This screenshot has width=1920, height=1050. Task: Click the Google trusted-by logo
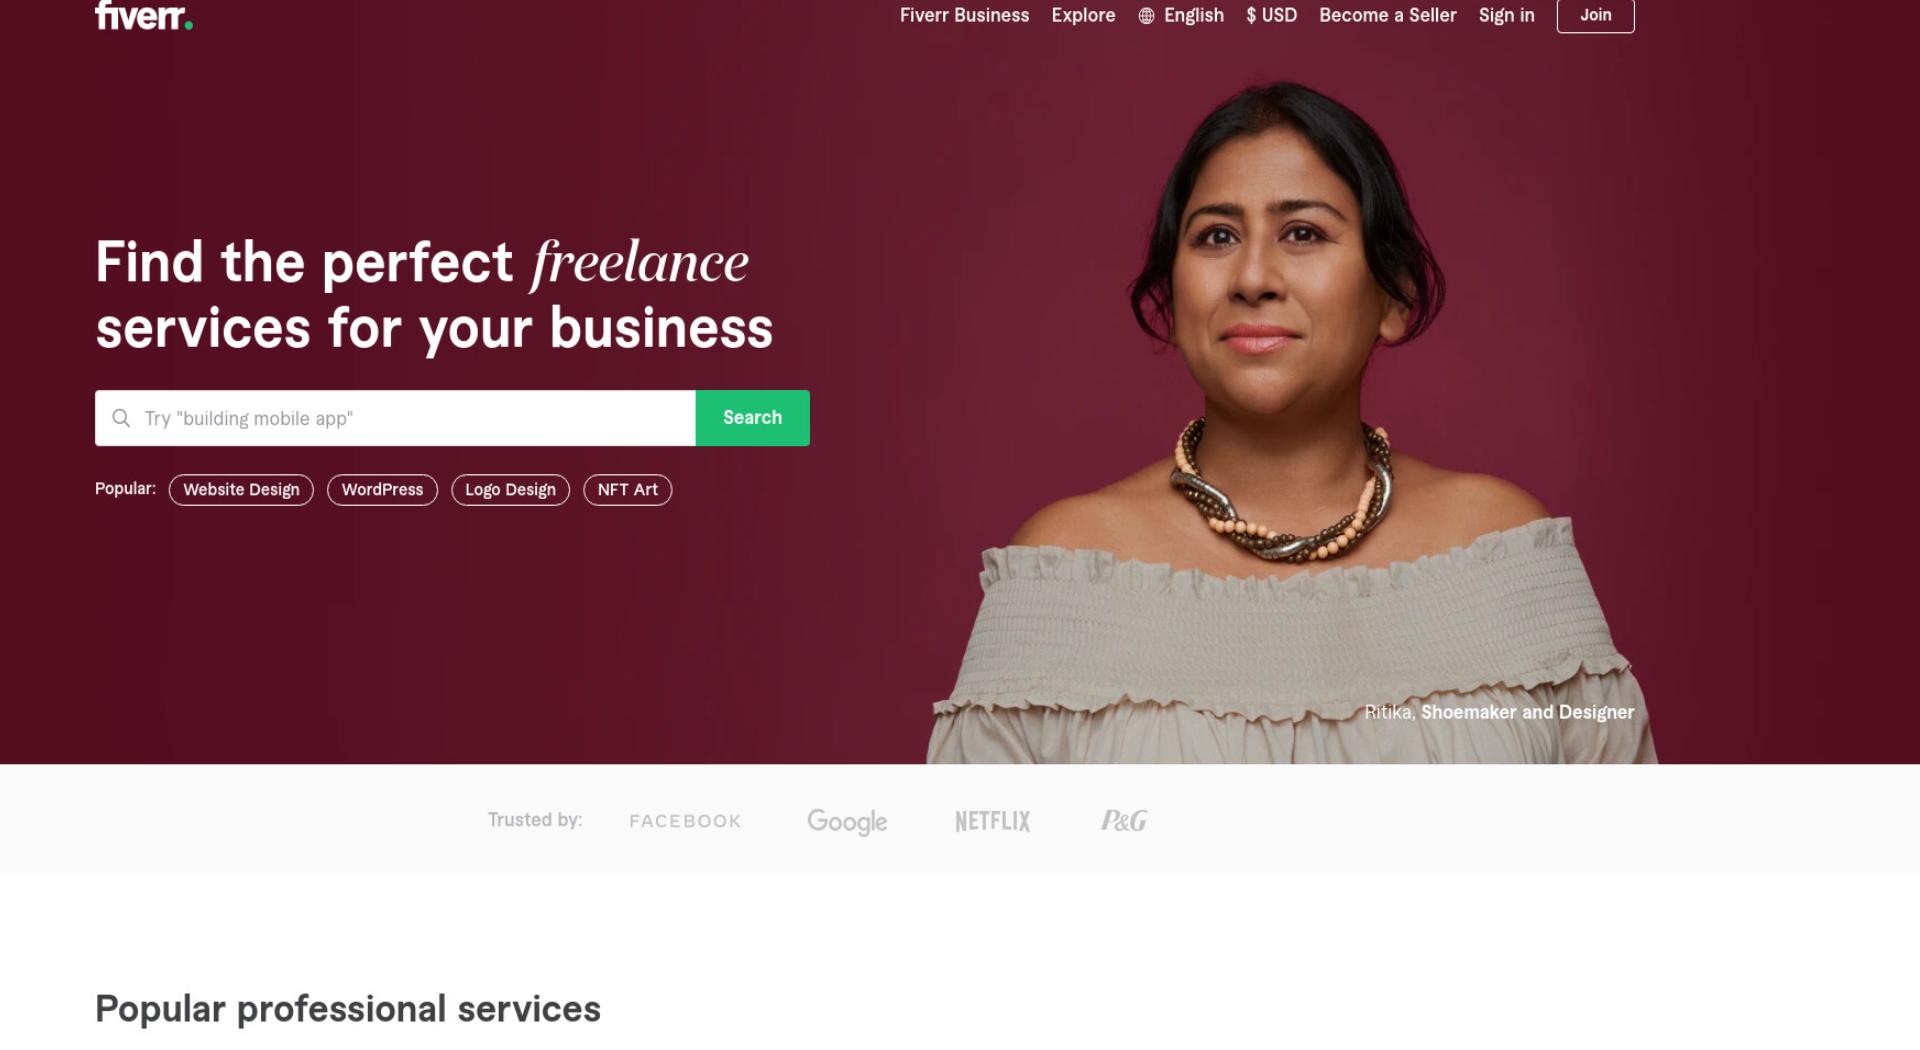point(847,821)
